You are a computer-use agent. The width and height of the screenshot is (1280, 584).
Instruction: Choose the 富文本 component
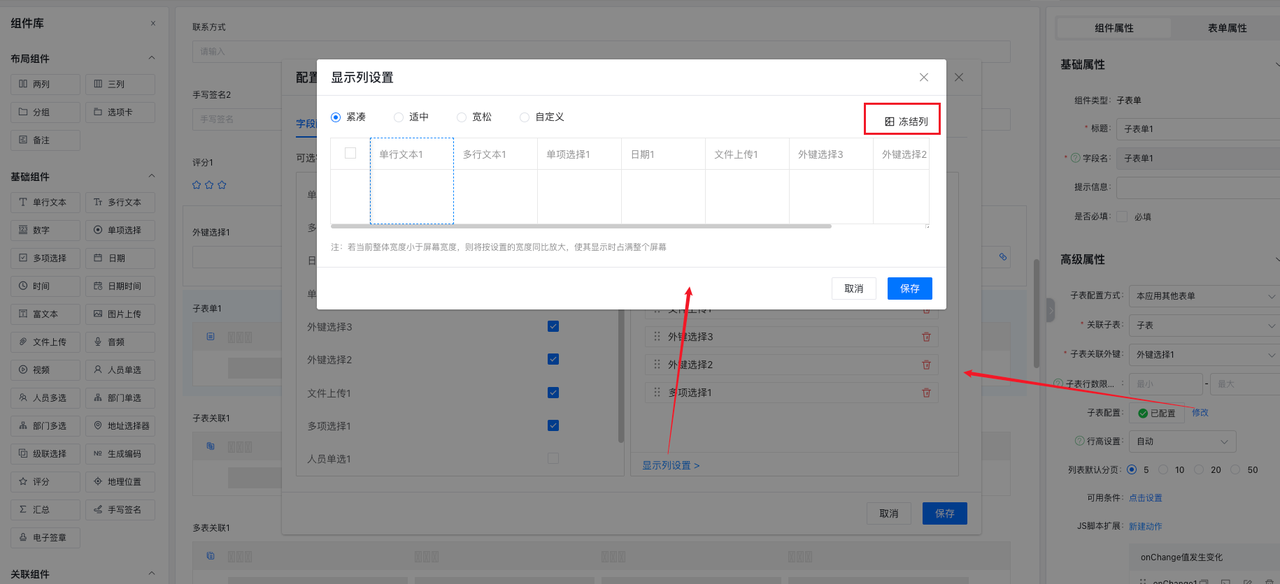click(x=45, y=314)
